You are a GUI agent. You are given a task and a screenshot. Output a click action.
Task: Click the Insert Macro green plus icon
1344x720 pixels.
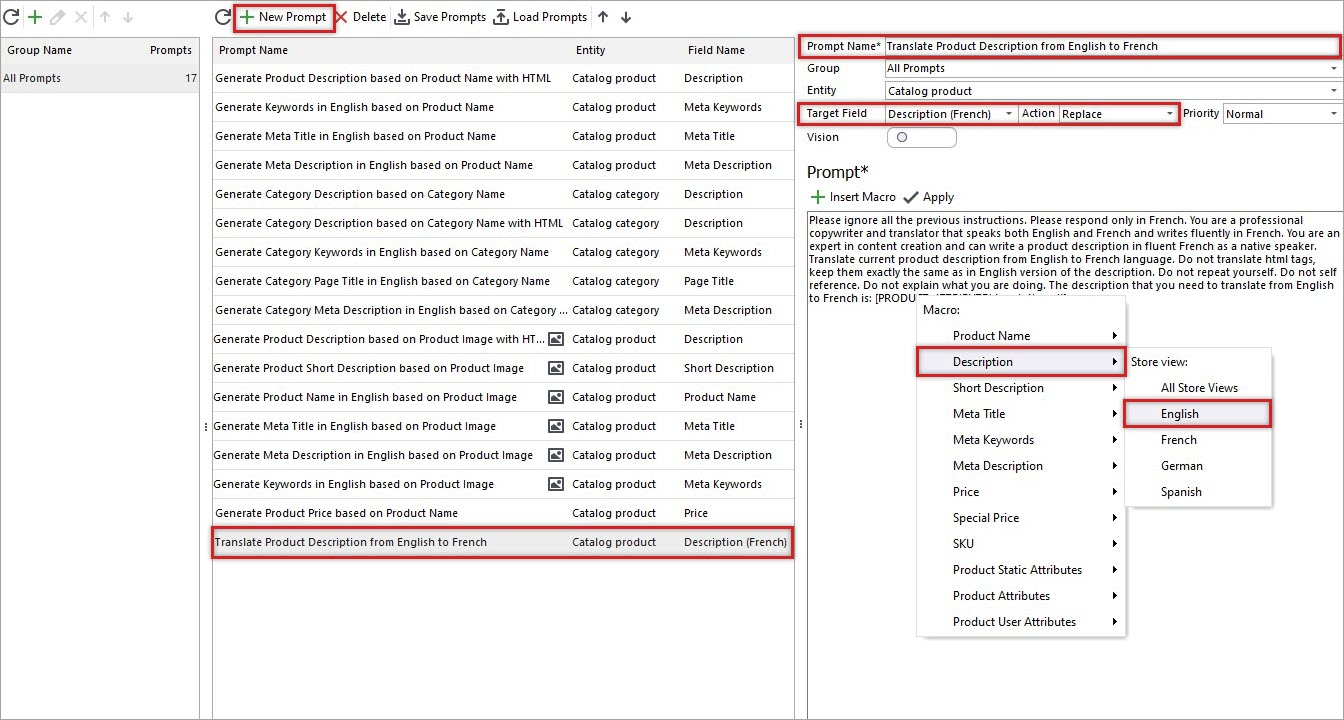point(820,197)
